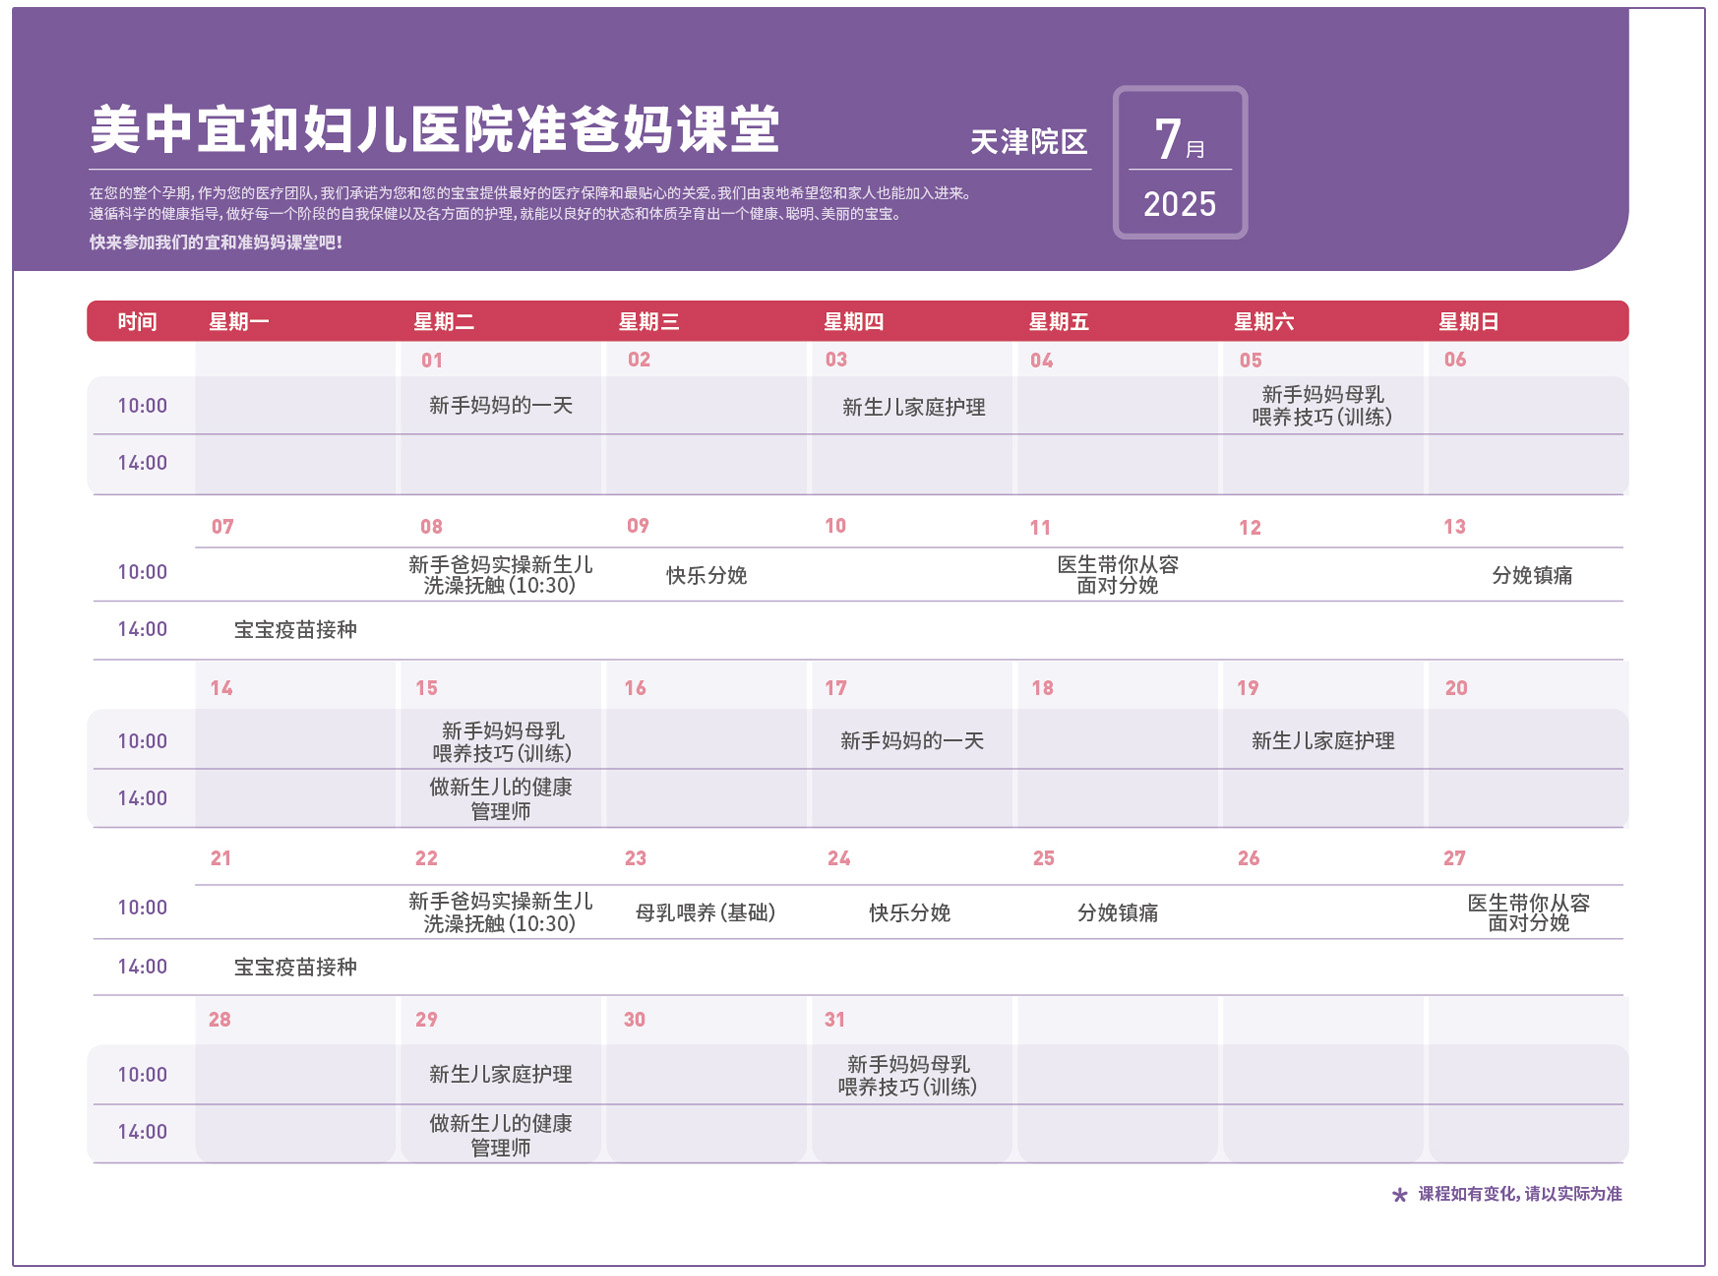Select the date number 19

1248,688
